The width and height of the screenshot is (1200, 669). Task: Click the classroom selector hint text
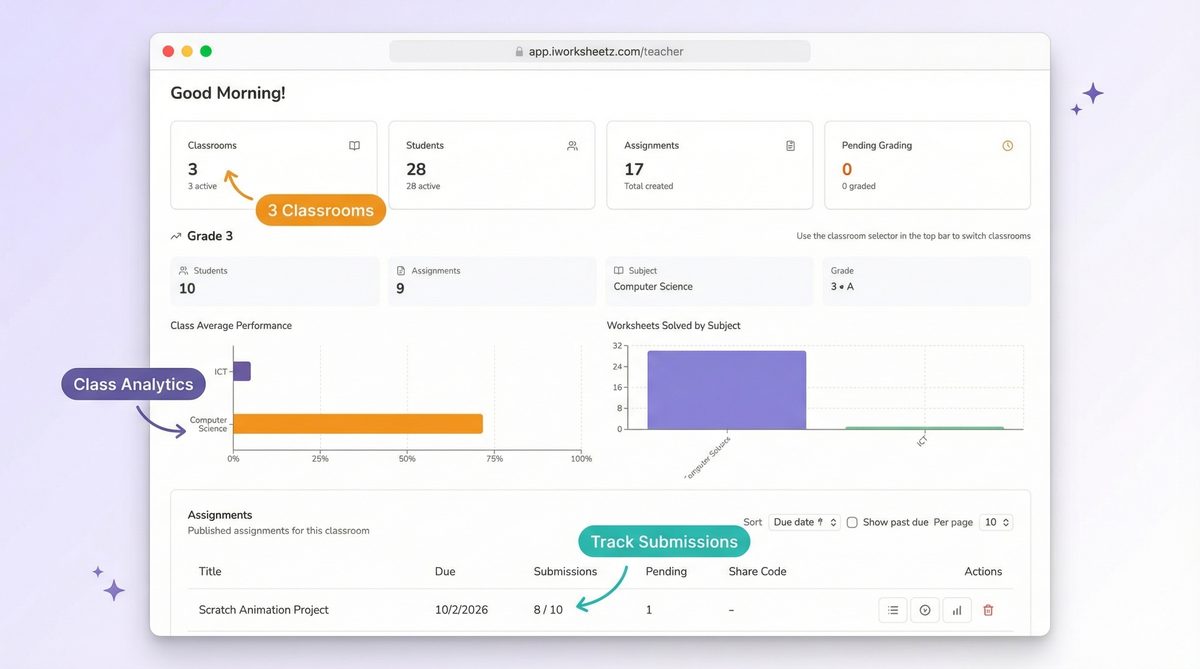tap(913, 237)
